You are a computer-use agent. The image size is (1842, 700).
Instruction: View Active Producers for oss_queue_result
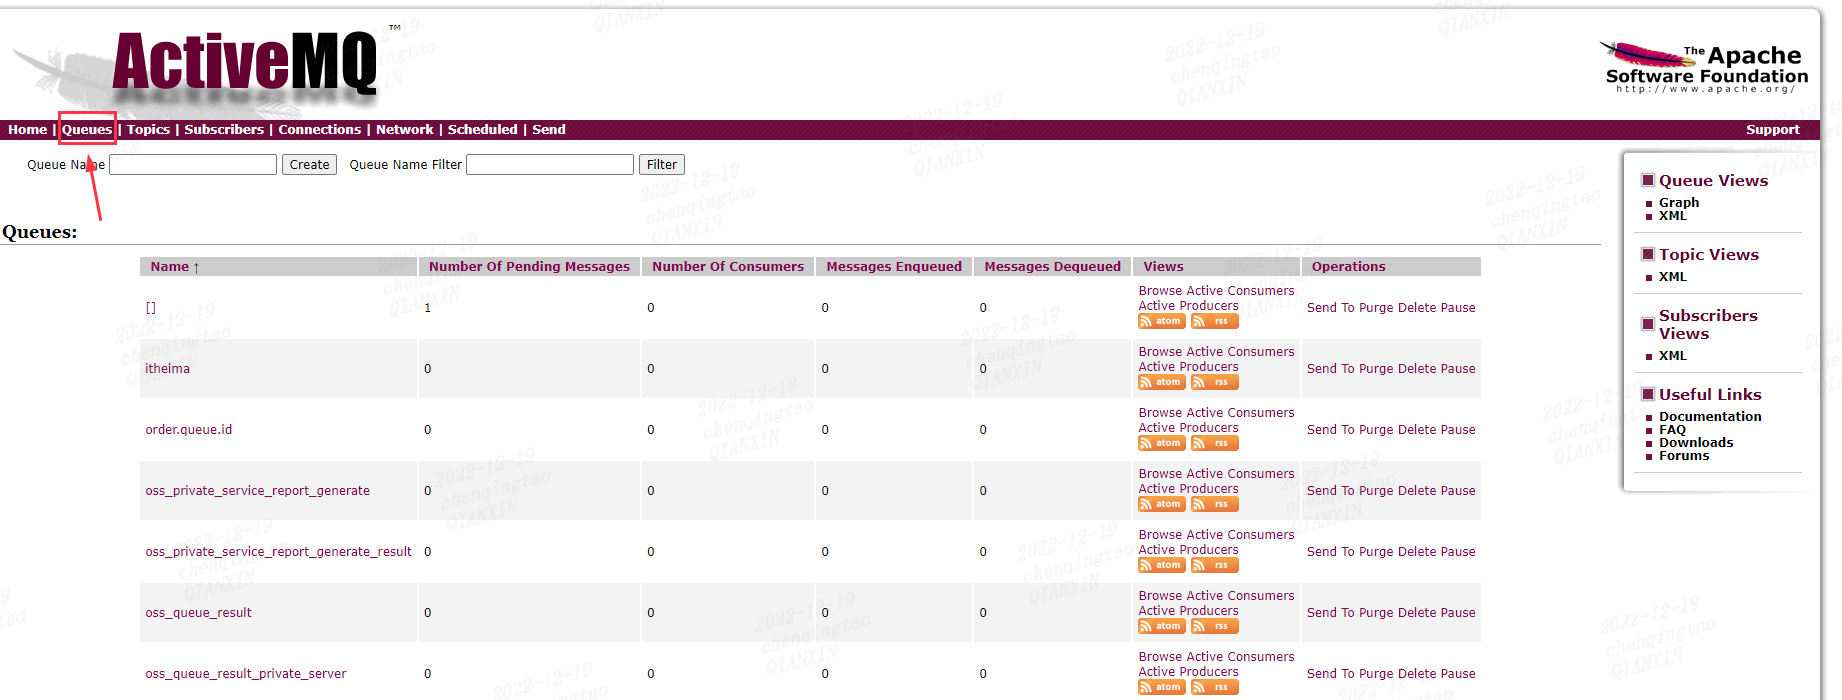(1188, 611)
